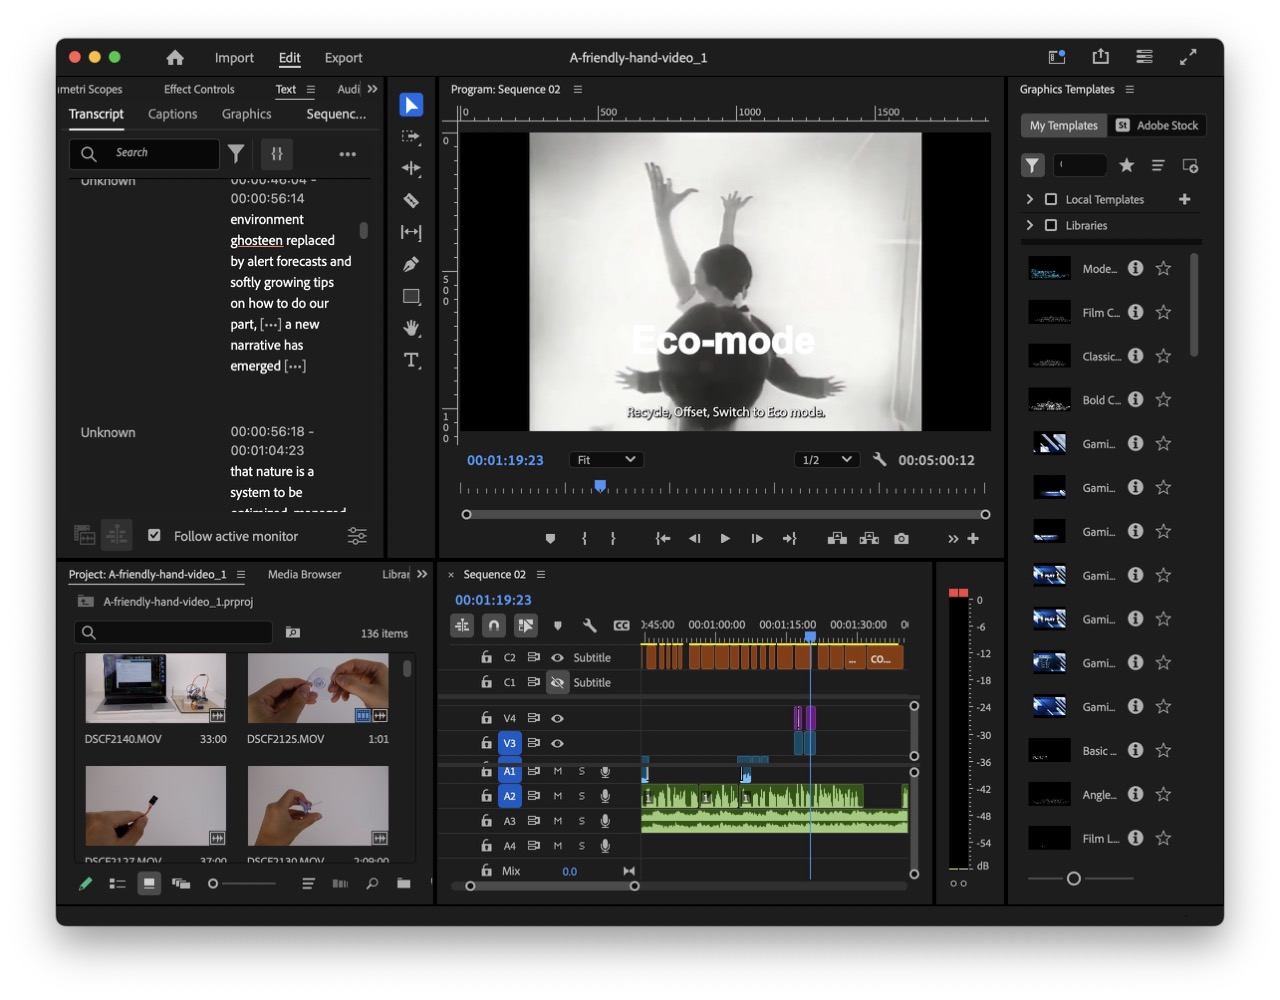Viewport: 1280px width, 1000px height.
Task: Switch to the Import tab
Action: click(x=234, y=58)
